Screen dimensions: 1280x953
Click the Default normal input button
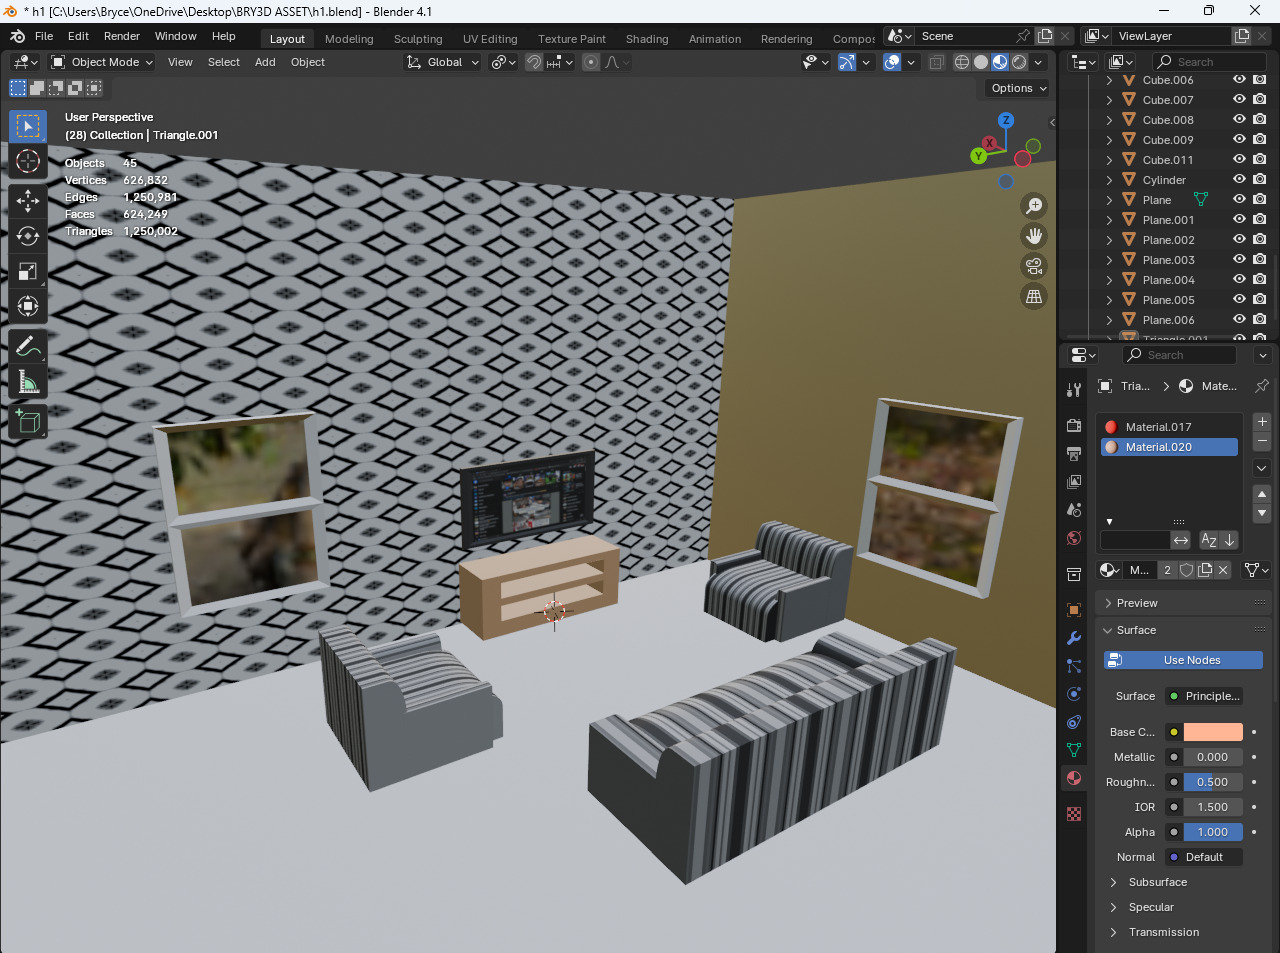tap(1204, 857)
